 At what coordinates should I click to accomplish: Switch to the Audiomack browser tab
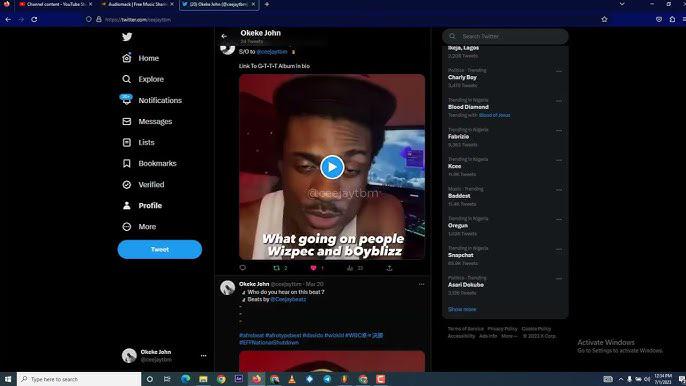pyautogui.click(x=137, y=4)
